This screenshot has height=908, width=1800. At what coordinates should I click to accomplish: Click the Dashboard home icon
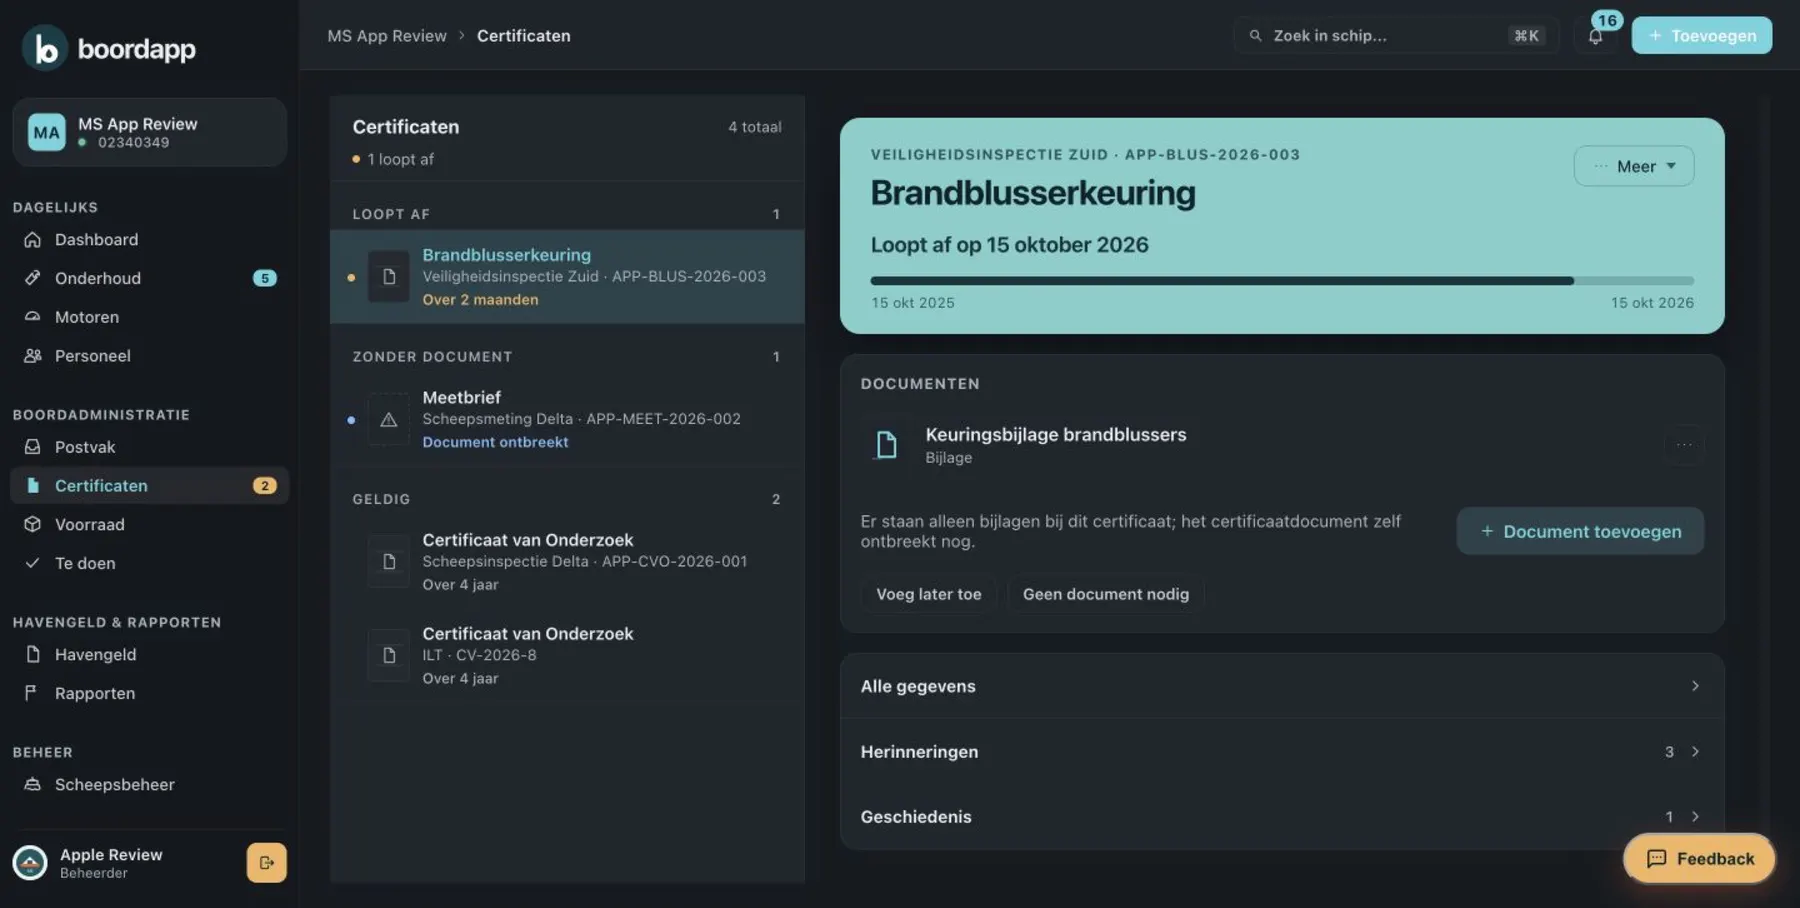[x=33, y=240]
